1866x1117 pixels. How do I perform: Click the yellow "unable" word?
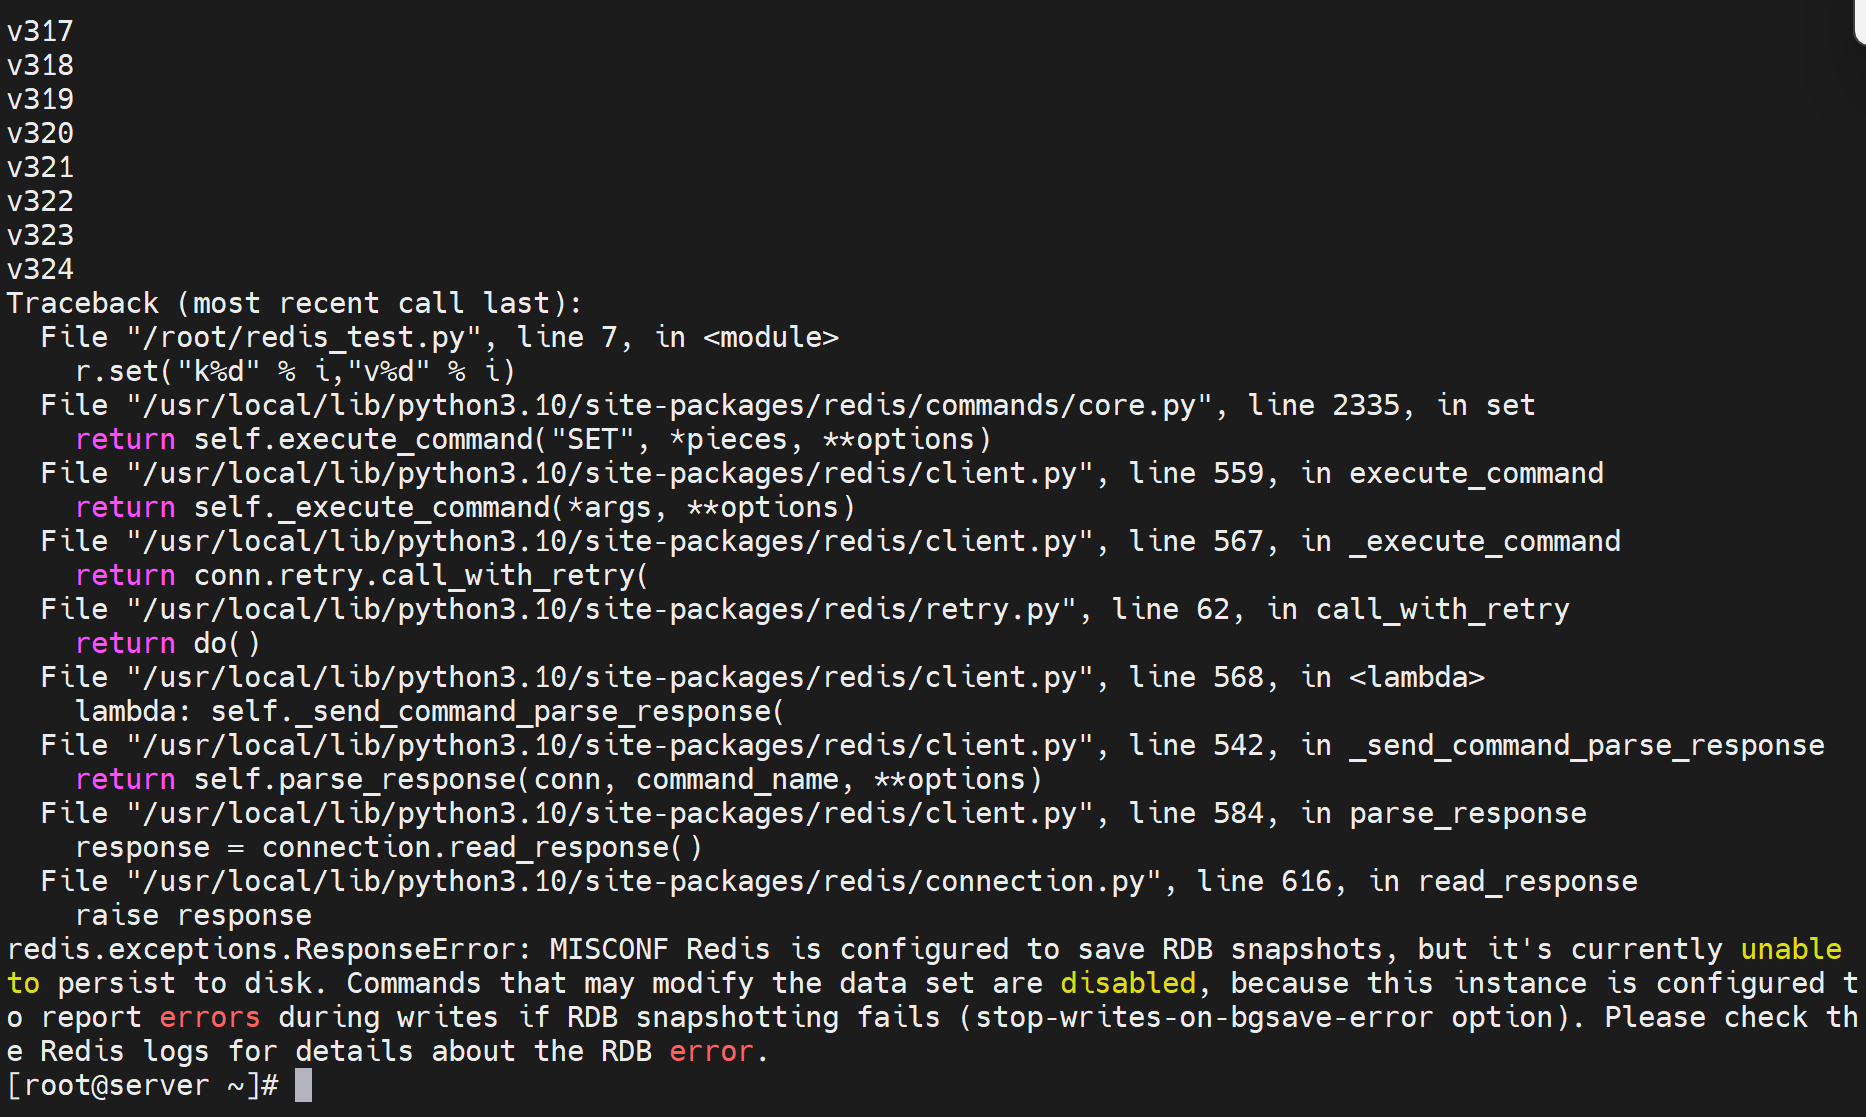1790,949
